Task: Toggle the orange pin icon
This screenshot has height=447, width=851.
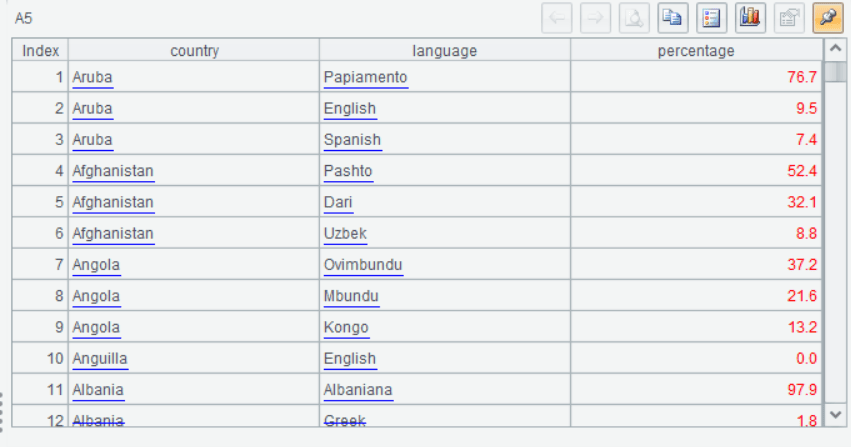Action: pyautogui.click(x=828, y=18)
